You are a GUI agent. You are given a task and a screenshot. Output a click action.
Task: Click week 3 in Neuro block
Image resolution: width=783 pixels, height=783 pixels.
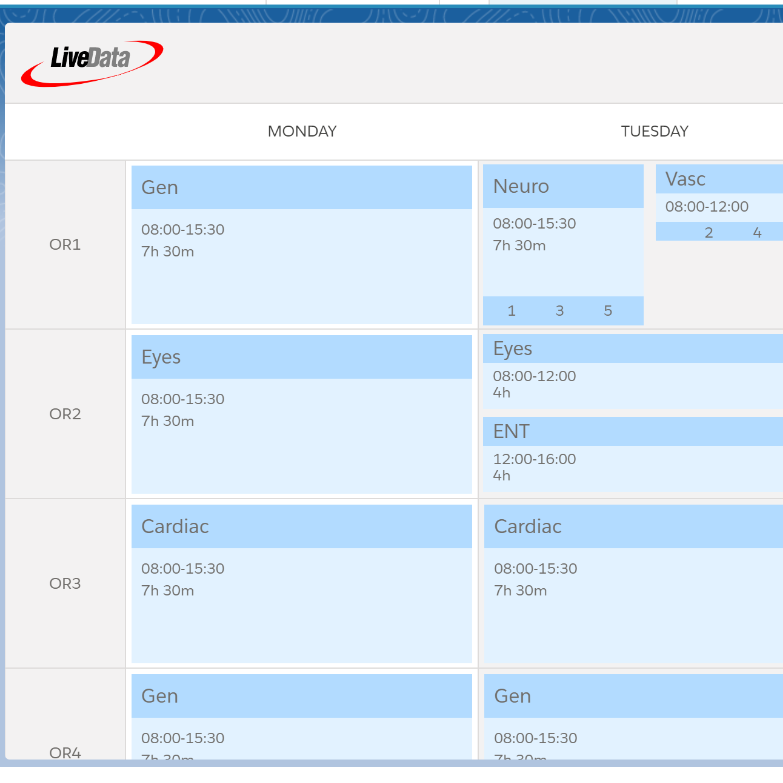pyautogui.click(x=560, y=311)
